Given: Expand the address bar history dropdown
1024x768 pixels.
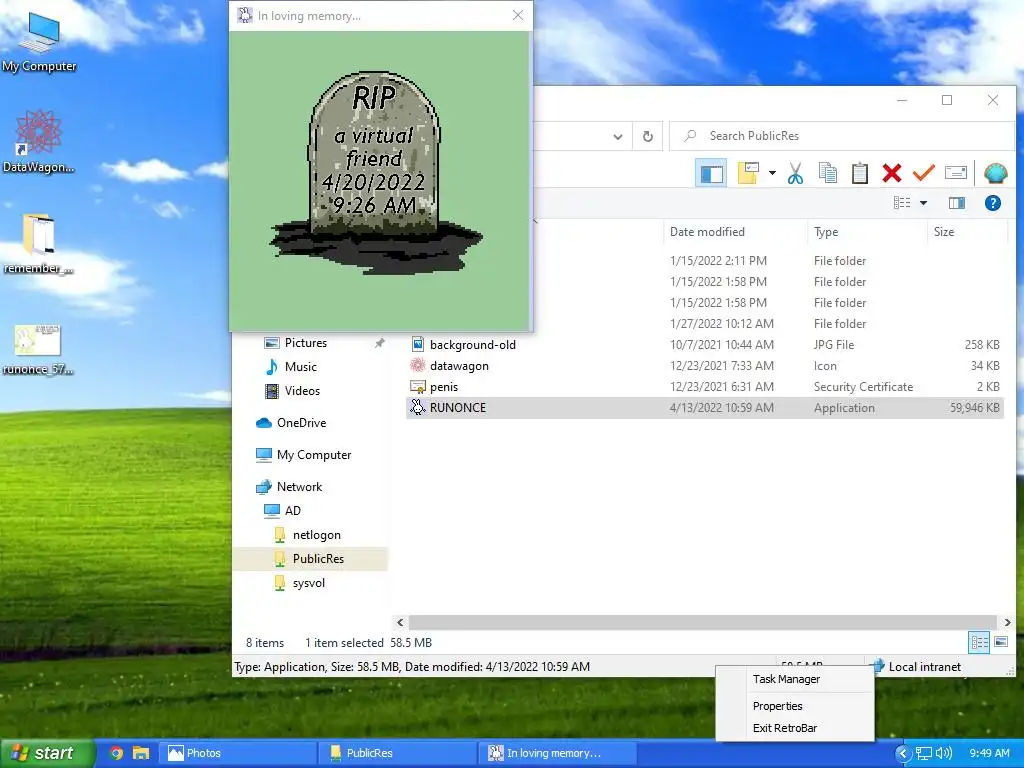Looking at the screenshot, I should [617, 136].
